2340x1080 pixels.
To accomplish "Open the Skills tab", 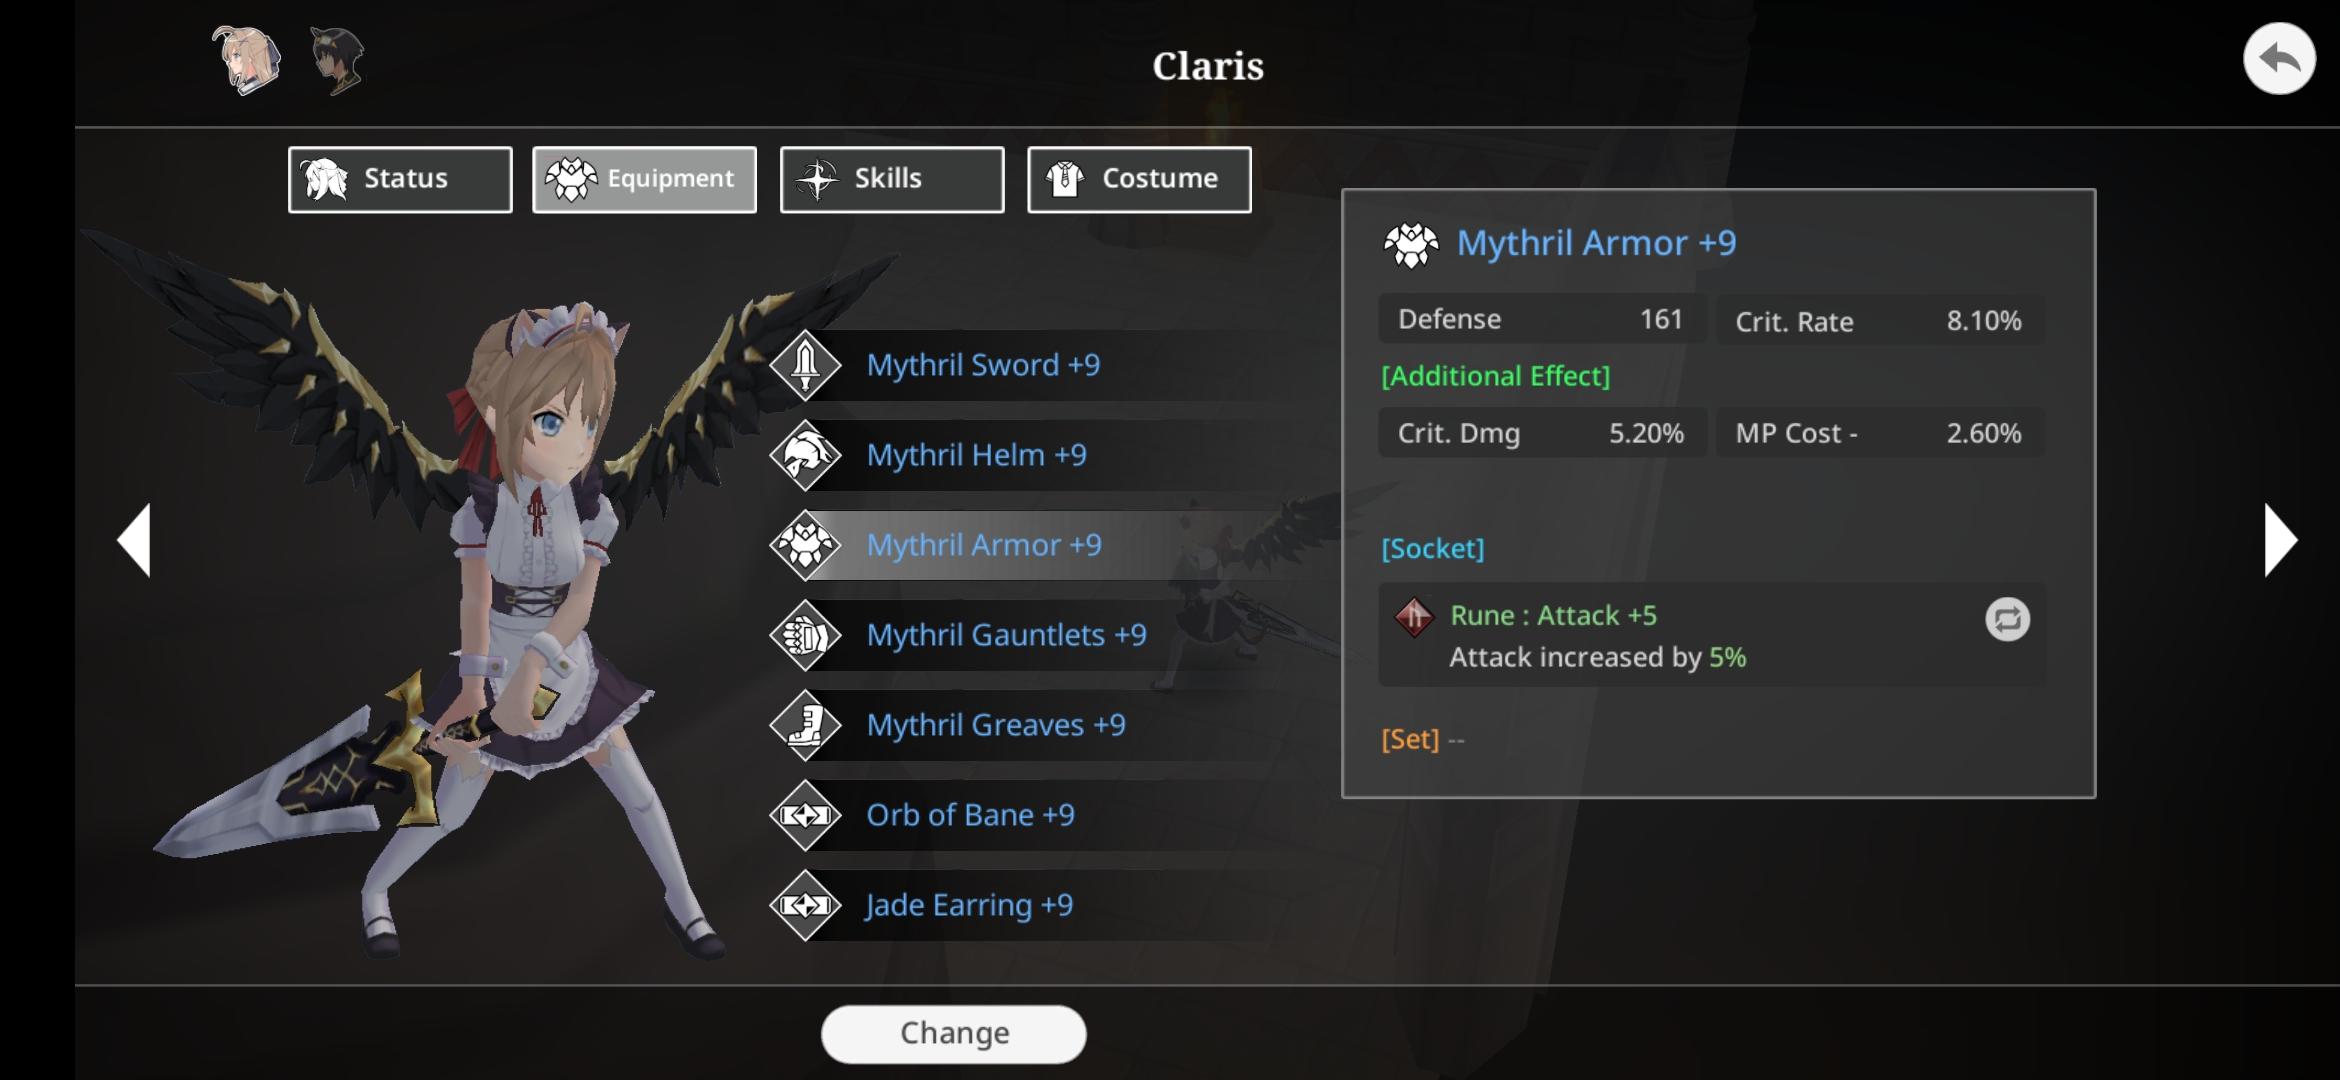I will 892,180.
